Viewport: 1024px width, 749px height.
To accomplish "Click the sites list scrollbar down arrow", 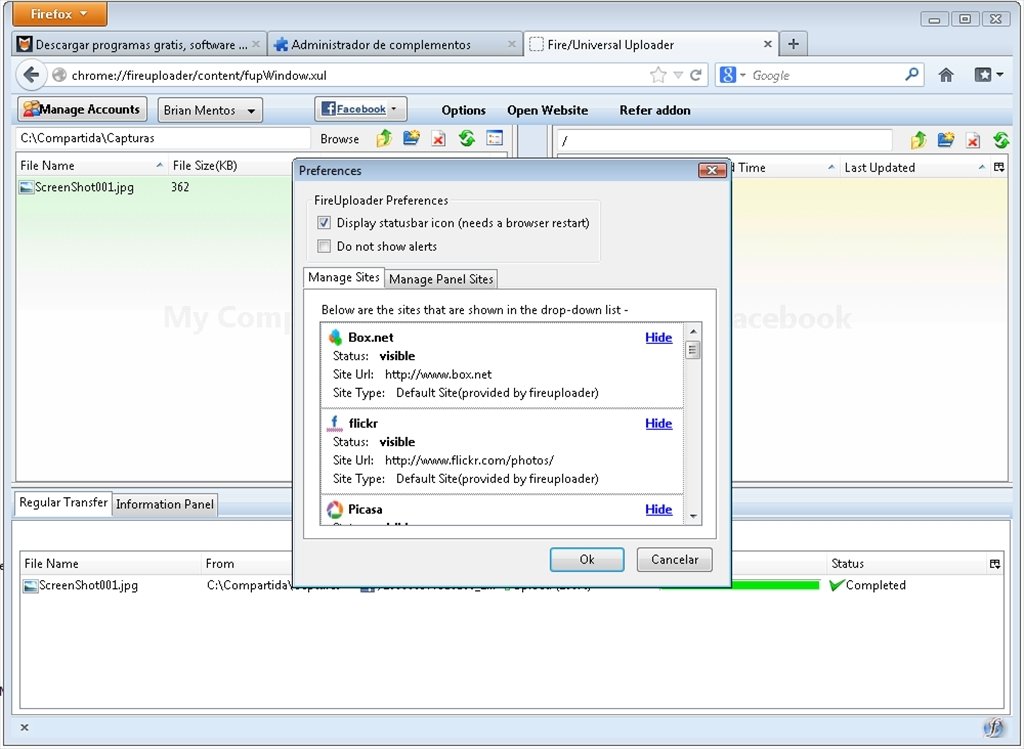I will pyautogui.click(x=693, y=516).
